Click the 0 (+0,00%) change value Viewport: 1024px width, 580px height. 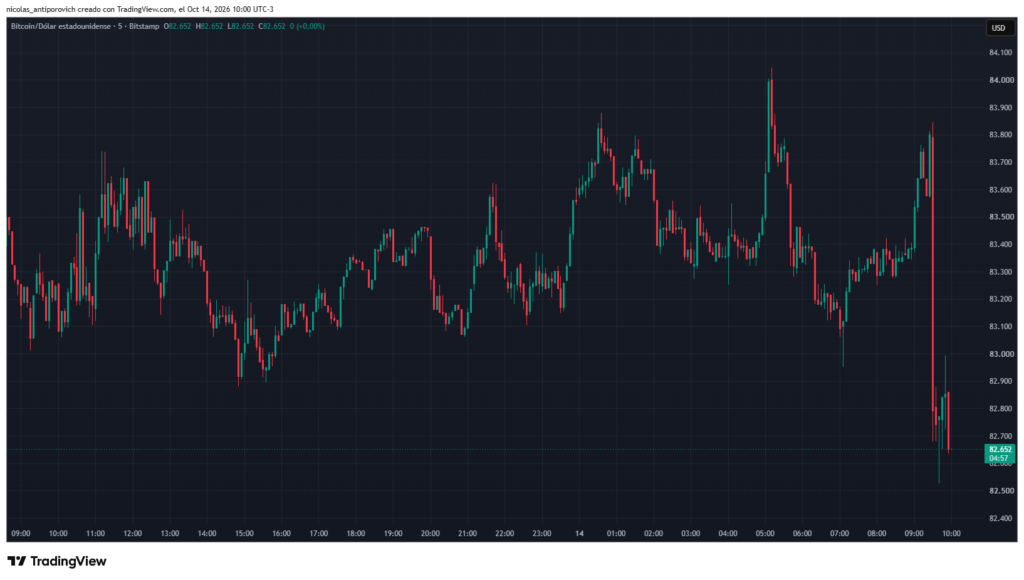point(307,27)
